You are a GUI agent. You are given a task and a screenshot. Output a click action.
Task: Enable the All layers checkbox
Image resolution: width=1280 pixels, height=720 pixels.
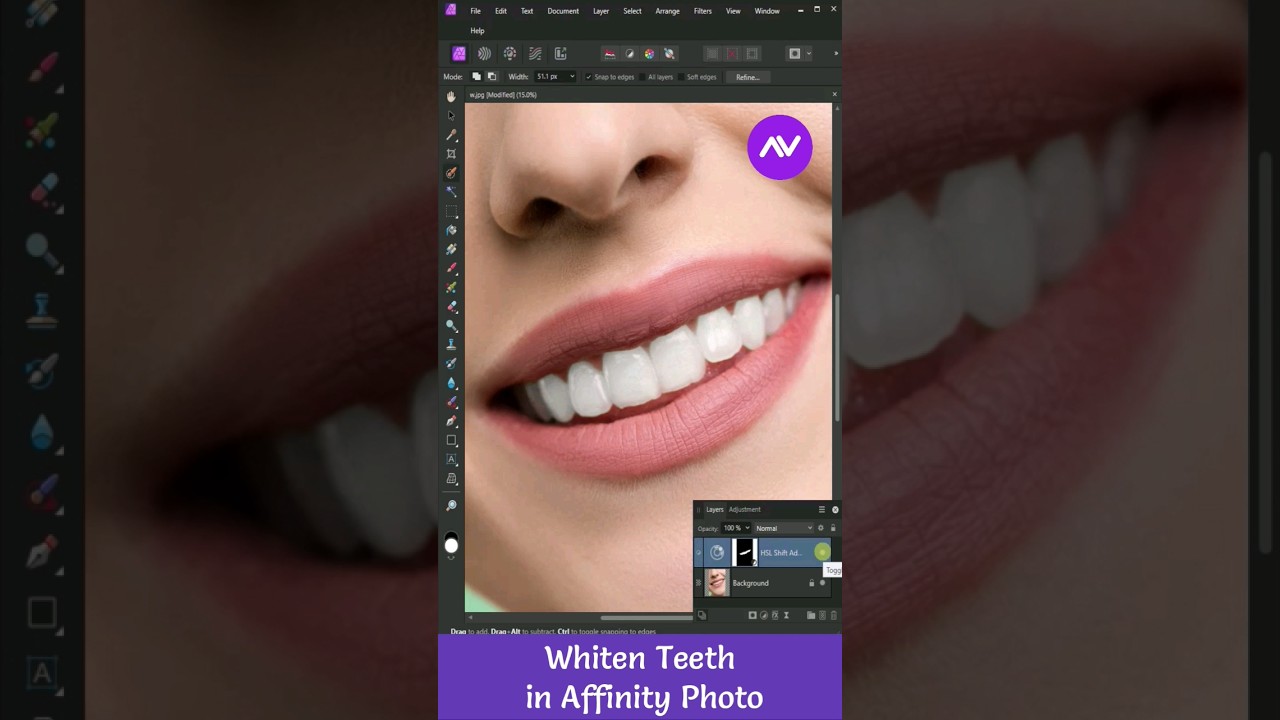click(x=642, y=77)
